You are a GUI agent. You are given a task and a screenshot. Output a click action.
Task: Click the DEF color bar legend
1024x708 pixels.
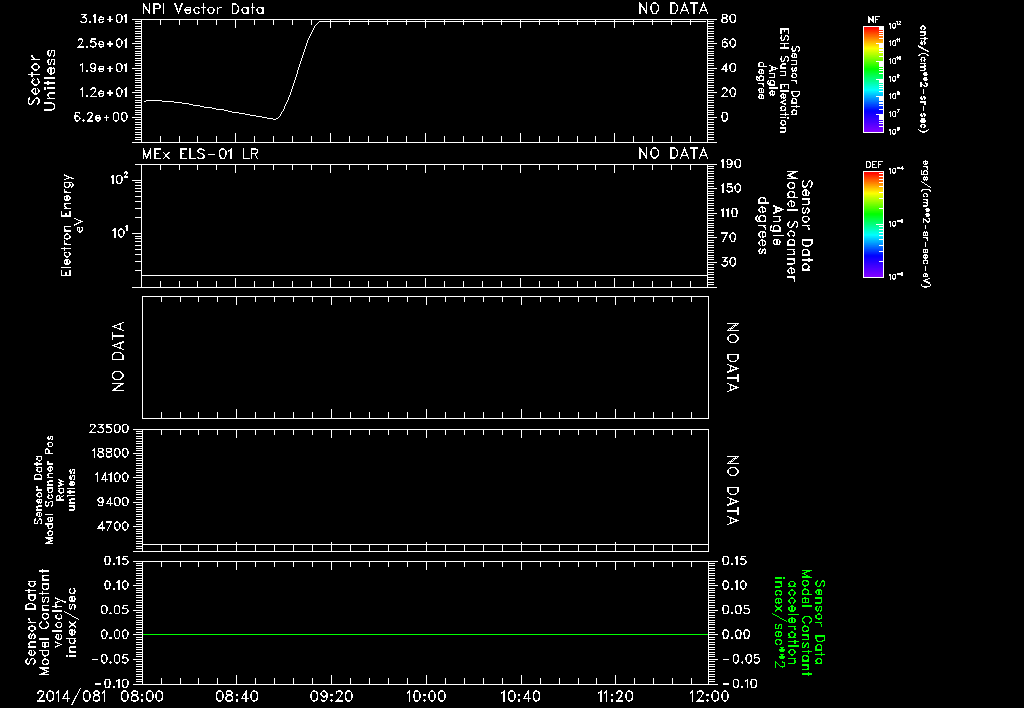pyautogui.click(x=873, y=224)
